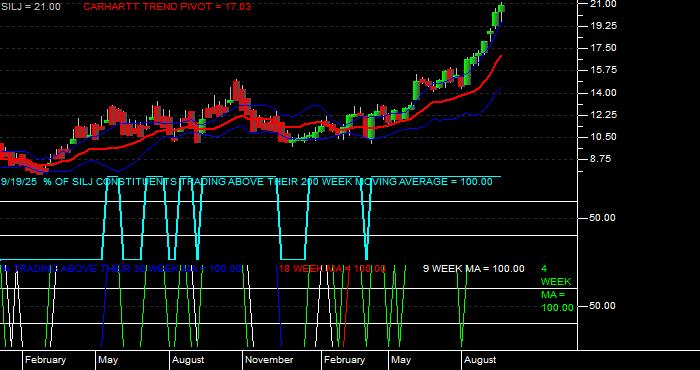Screen dimensions: 700x370
Task: Select the 12.25 price axis label
Action: click(603, 115)
